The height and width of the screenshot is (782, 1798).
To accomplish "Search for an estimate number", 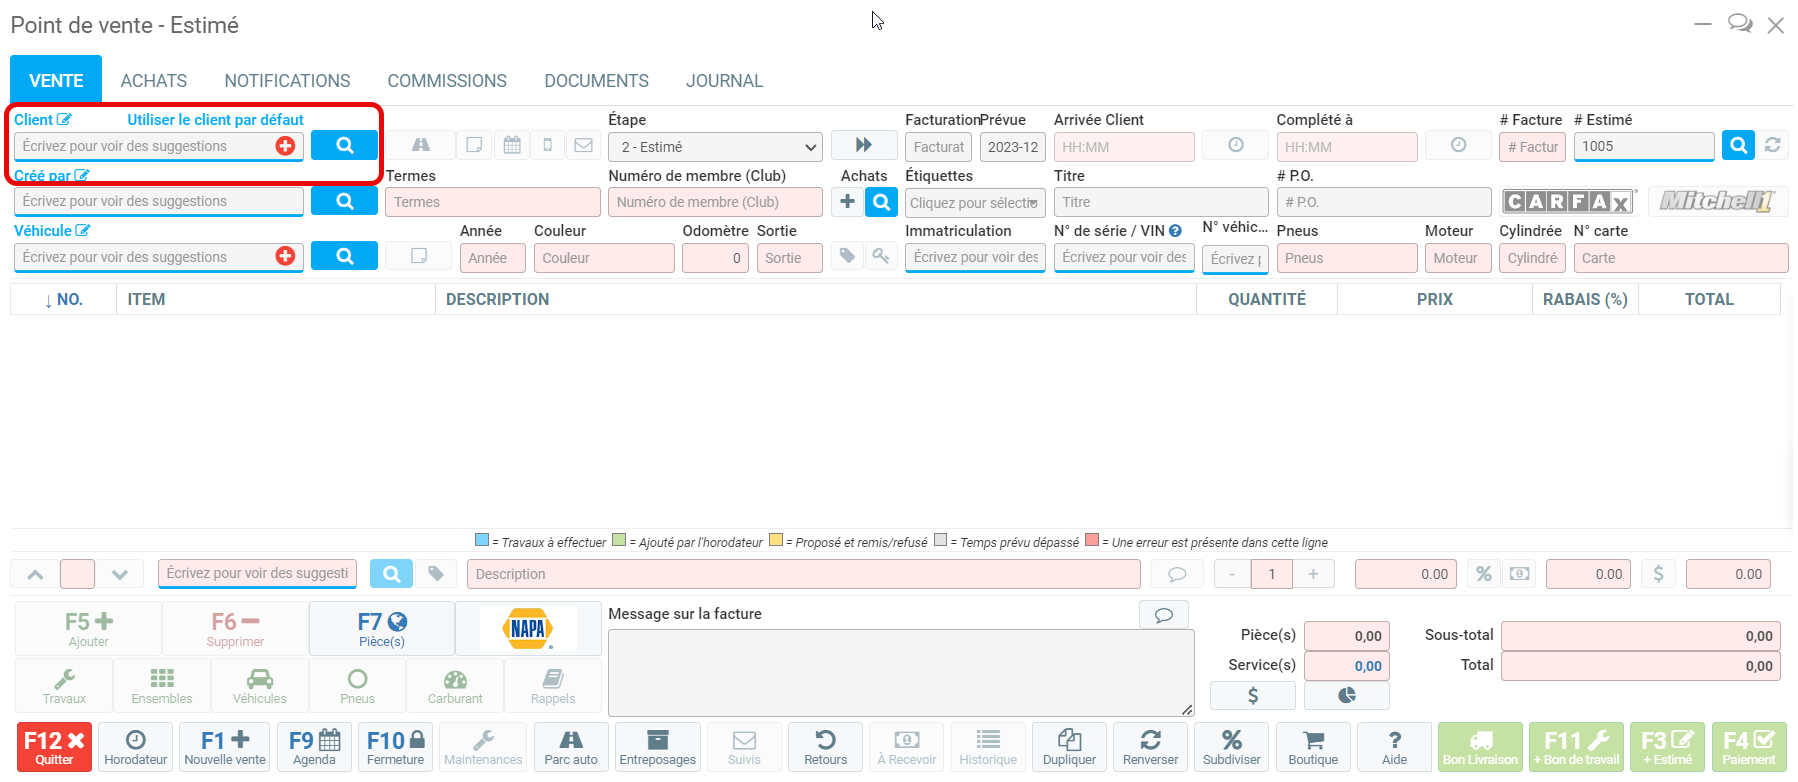I will tap(1738, 146).
